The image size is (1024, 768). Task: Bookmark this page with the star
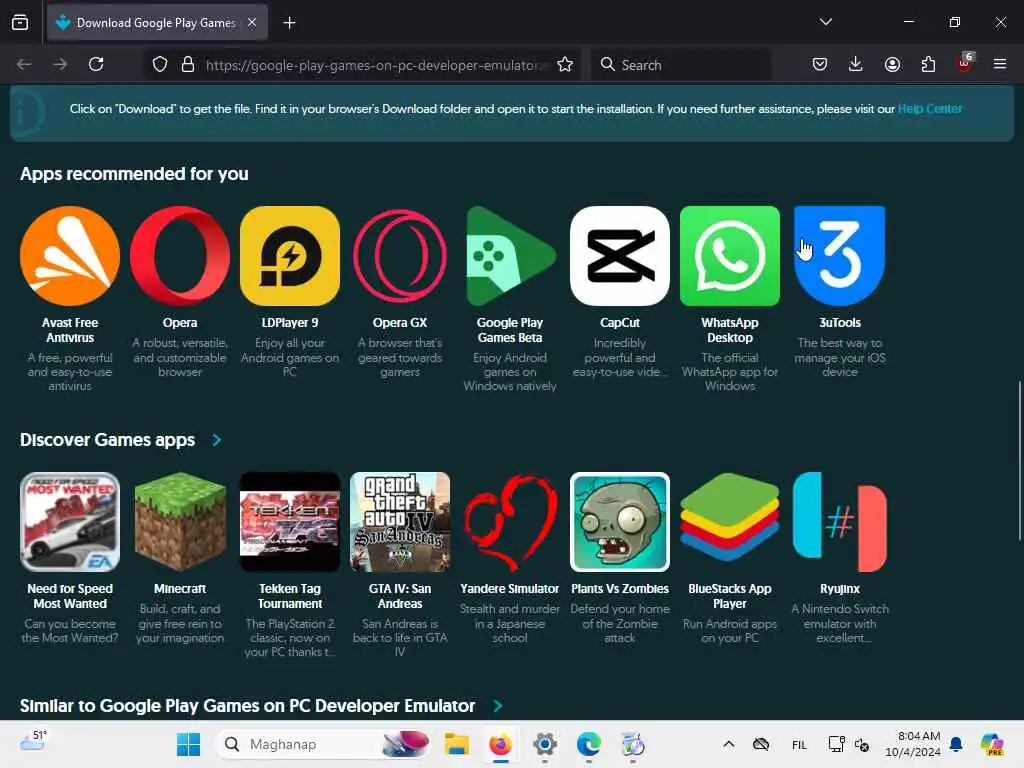point(565,64)
